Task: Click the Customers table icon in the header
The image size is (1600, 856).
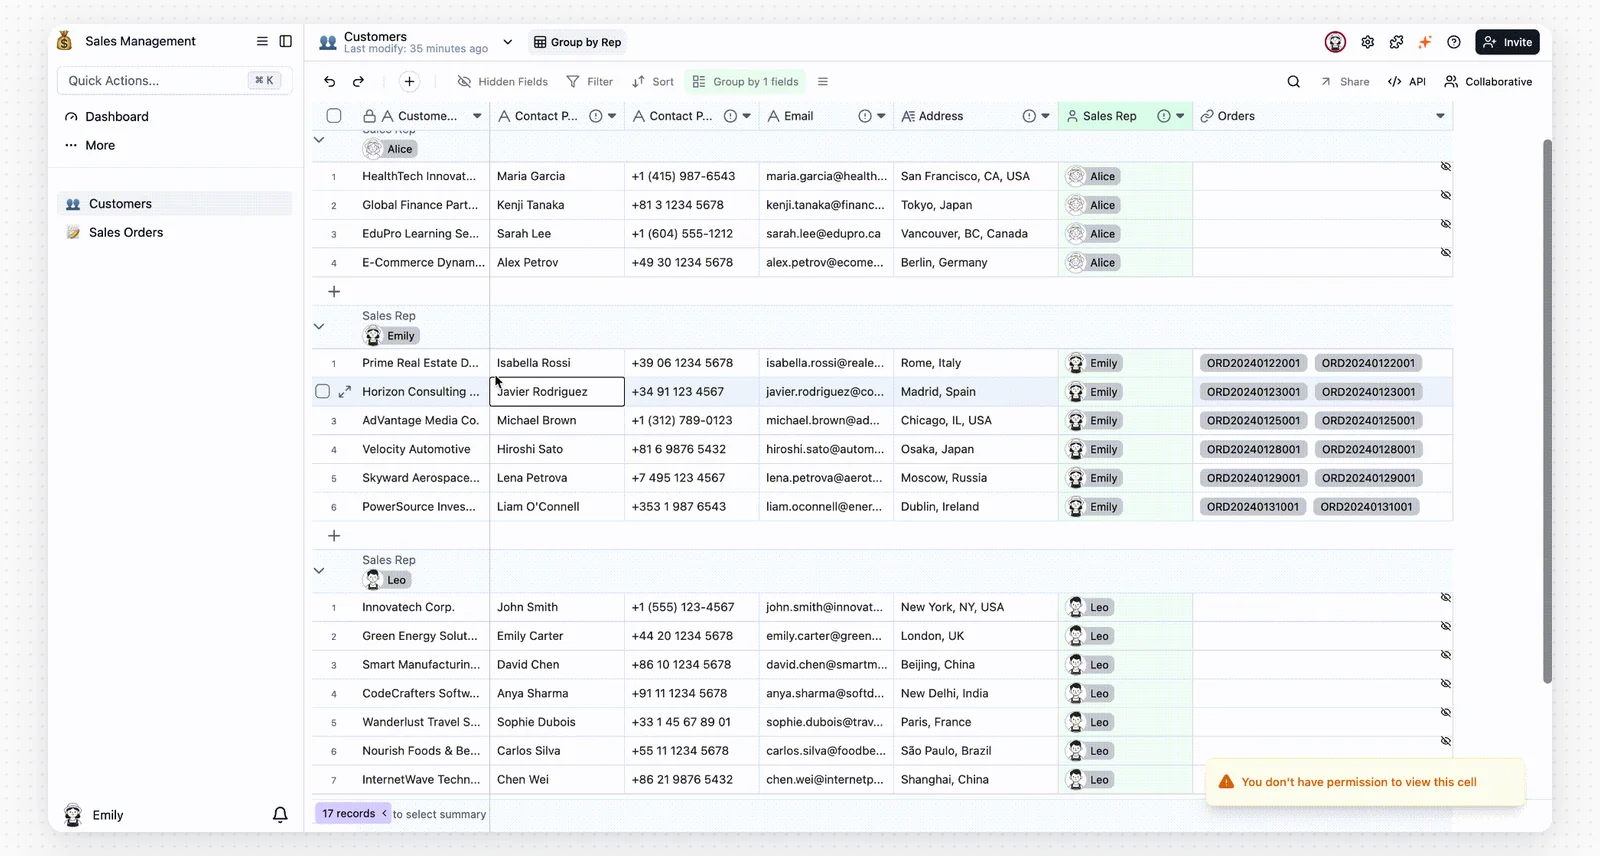Action: [327, 42]
